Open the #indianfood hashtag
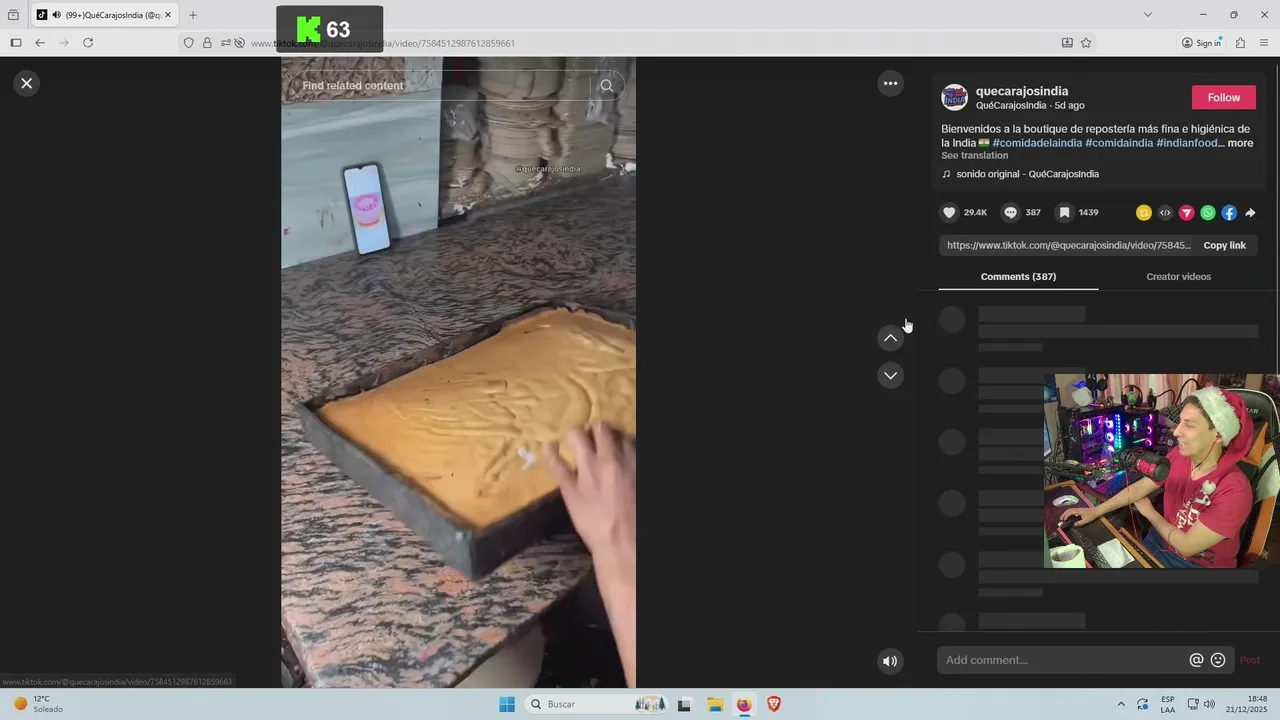 tap(1187, 143)
